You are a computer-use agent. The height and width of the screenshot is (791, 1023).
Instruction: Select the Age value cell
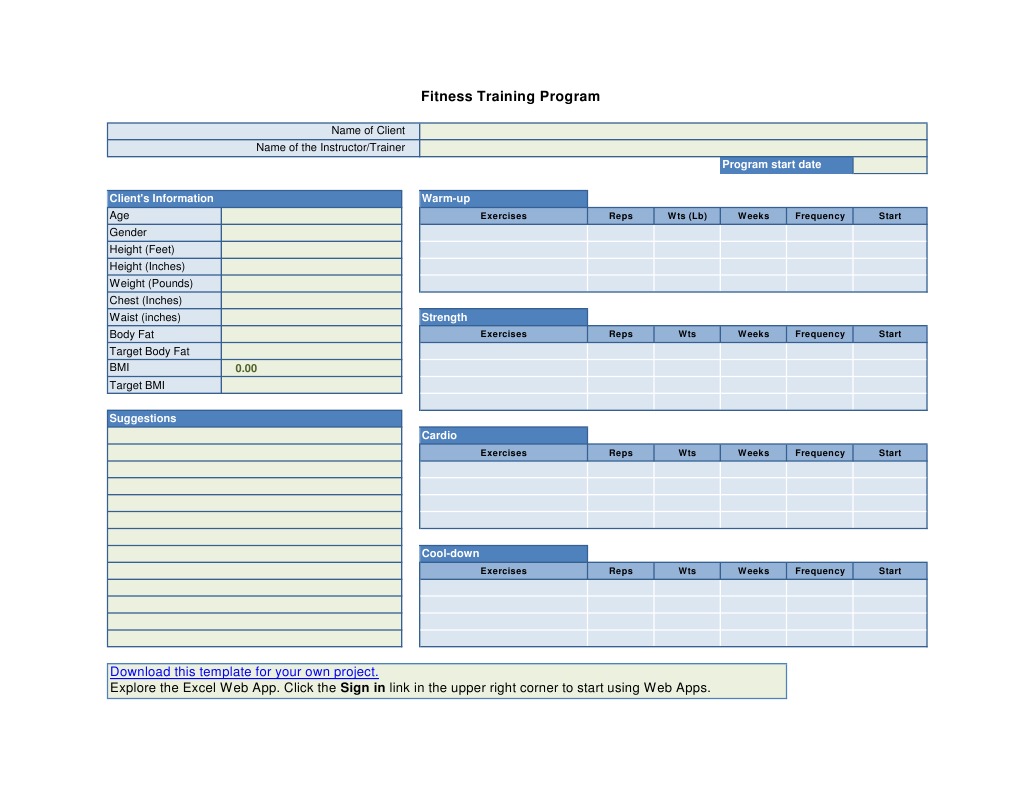click(x=311, y=215)
